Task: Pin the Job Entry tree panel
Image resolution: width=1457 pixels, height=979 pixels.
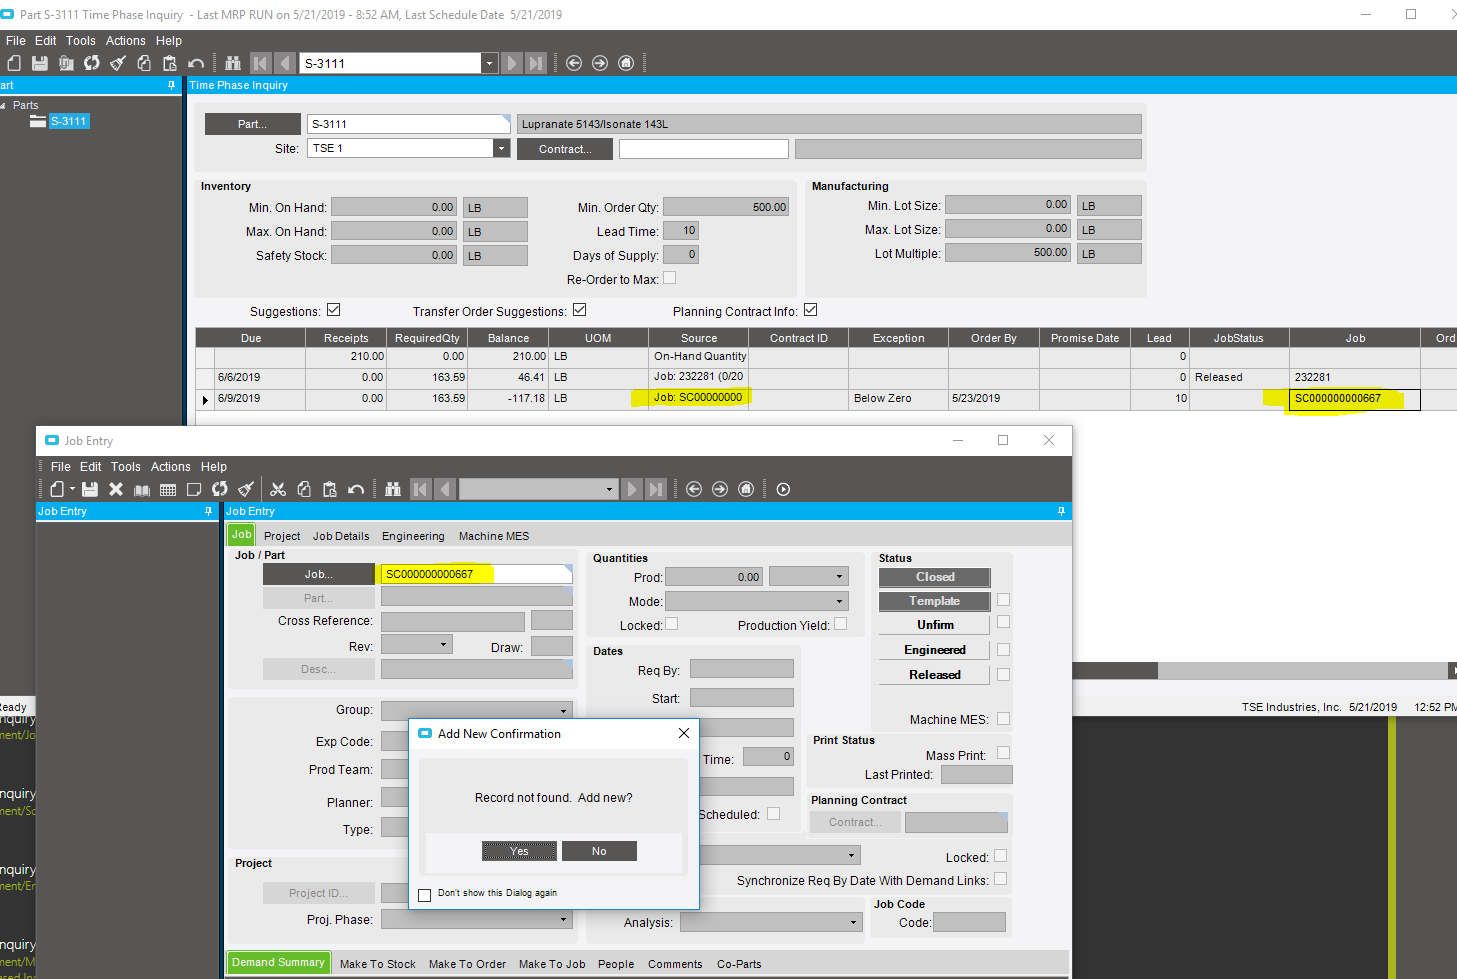Action: point(208,511)
